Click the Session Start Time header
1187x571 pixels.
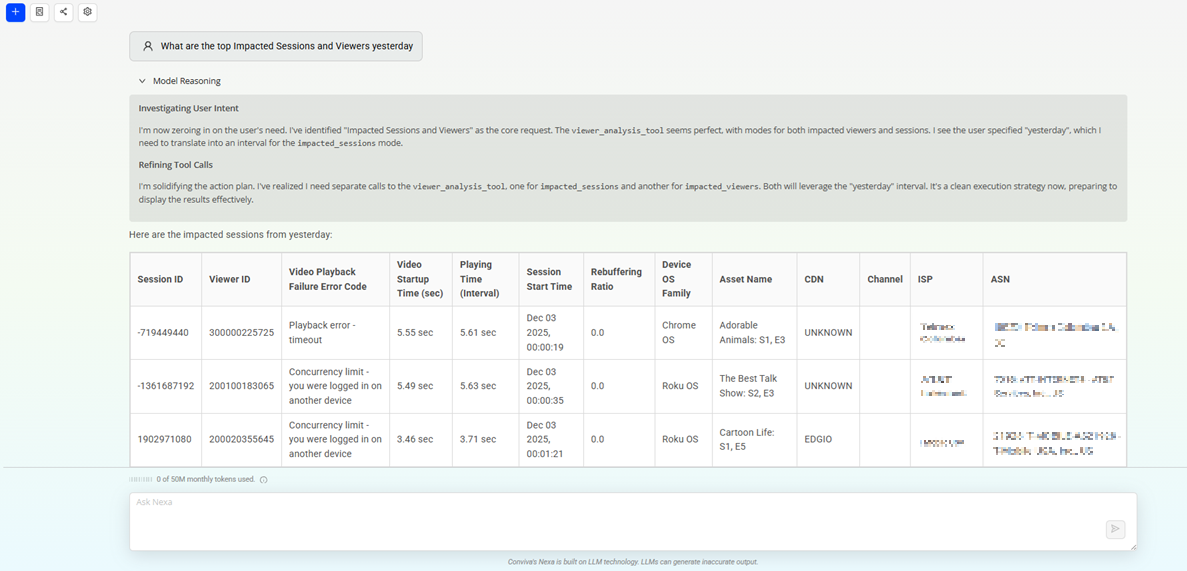(550, 279)
